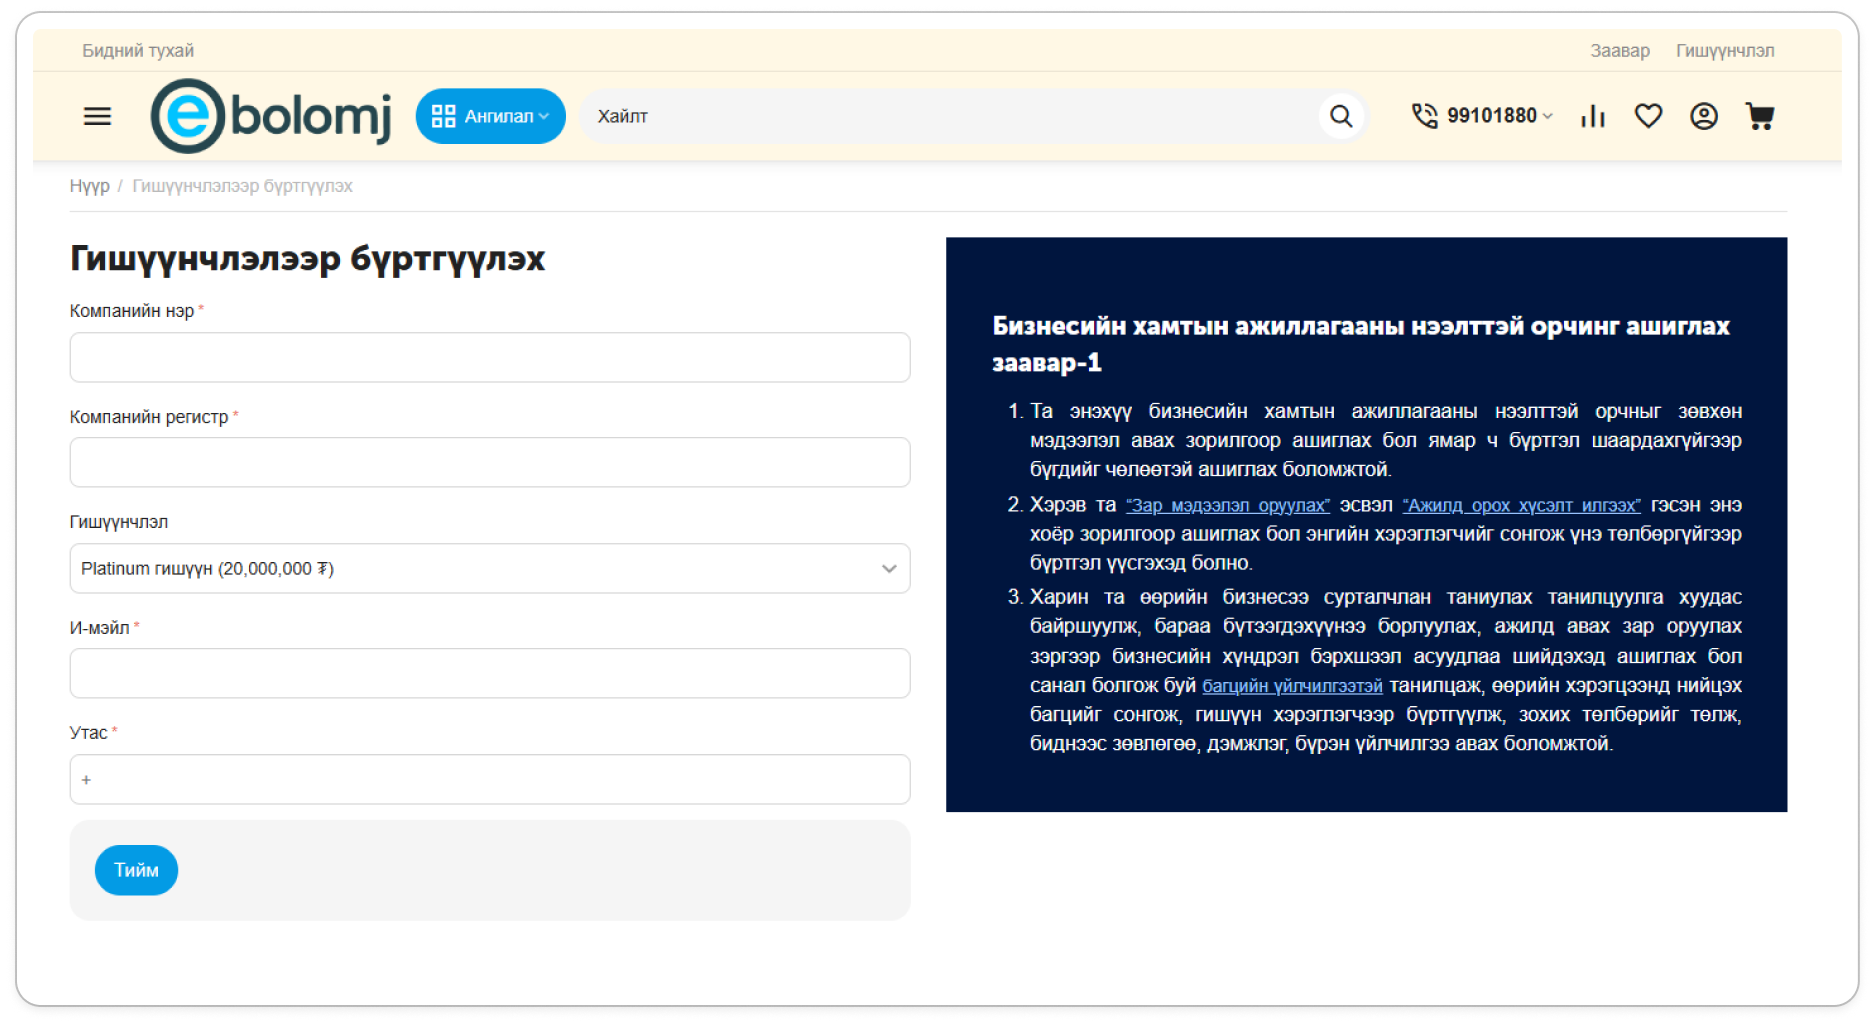Open the Platinum гишүүн membership dropdown
1876x1021 pixels.
[489, 568]
